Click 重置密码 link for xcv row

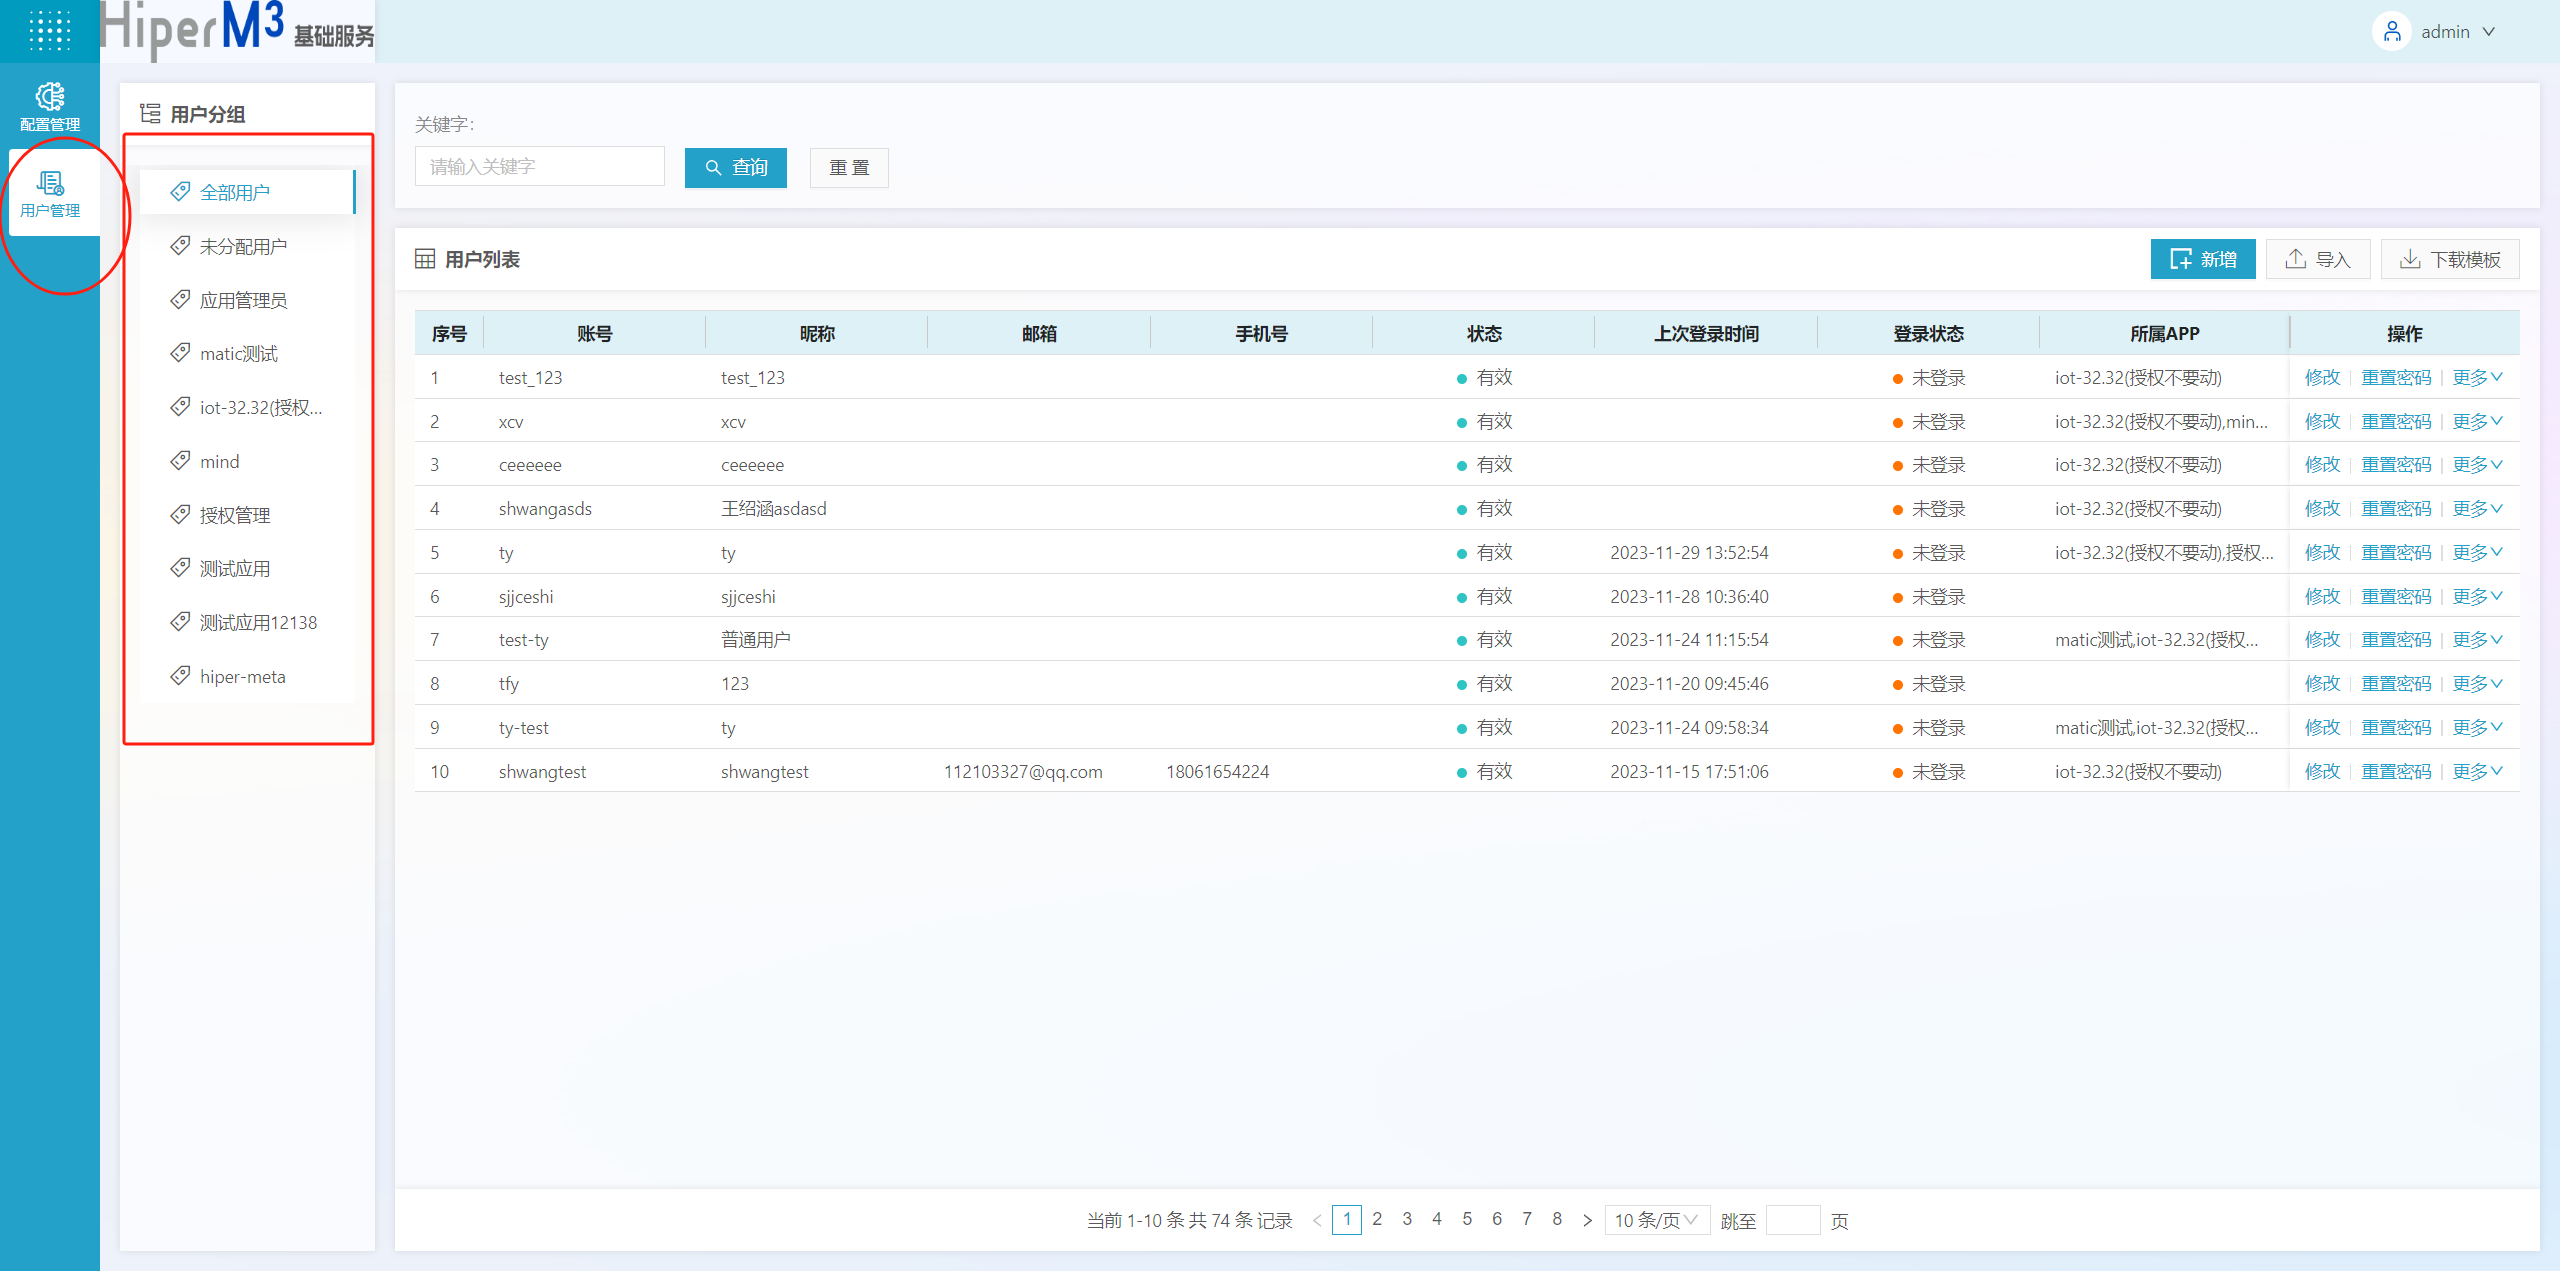click(x=2395, y=422)
